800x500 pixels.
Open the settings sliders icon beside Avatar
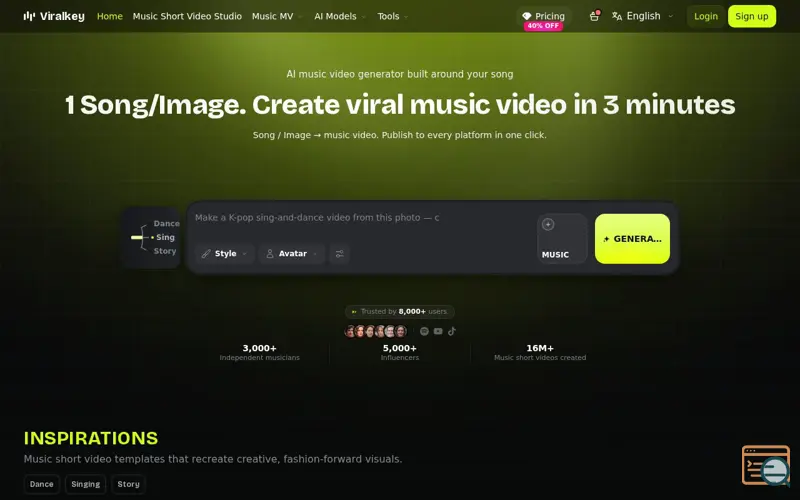point(339,254)
